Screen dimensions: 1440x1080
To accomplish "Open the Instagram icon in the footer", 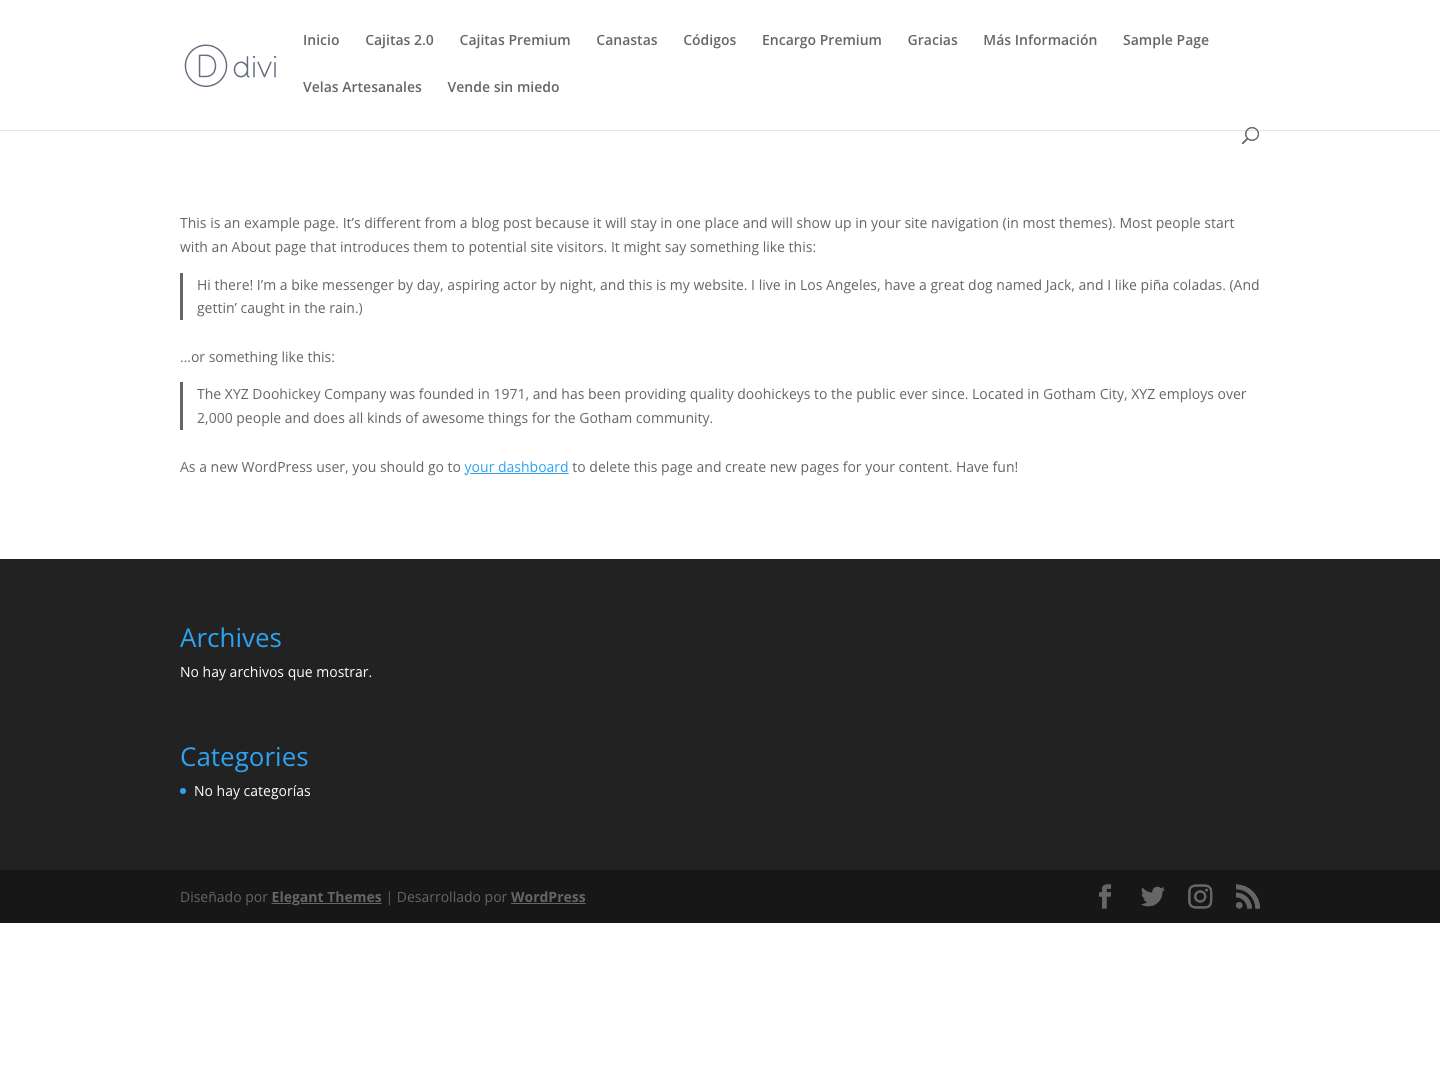I will pyautogui.click(x=1200, y=897).
